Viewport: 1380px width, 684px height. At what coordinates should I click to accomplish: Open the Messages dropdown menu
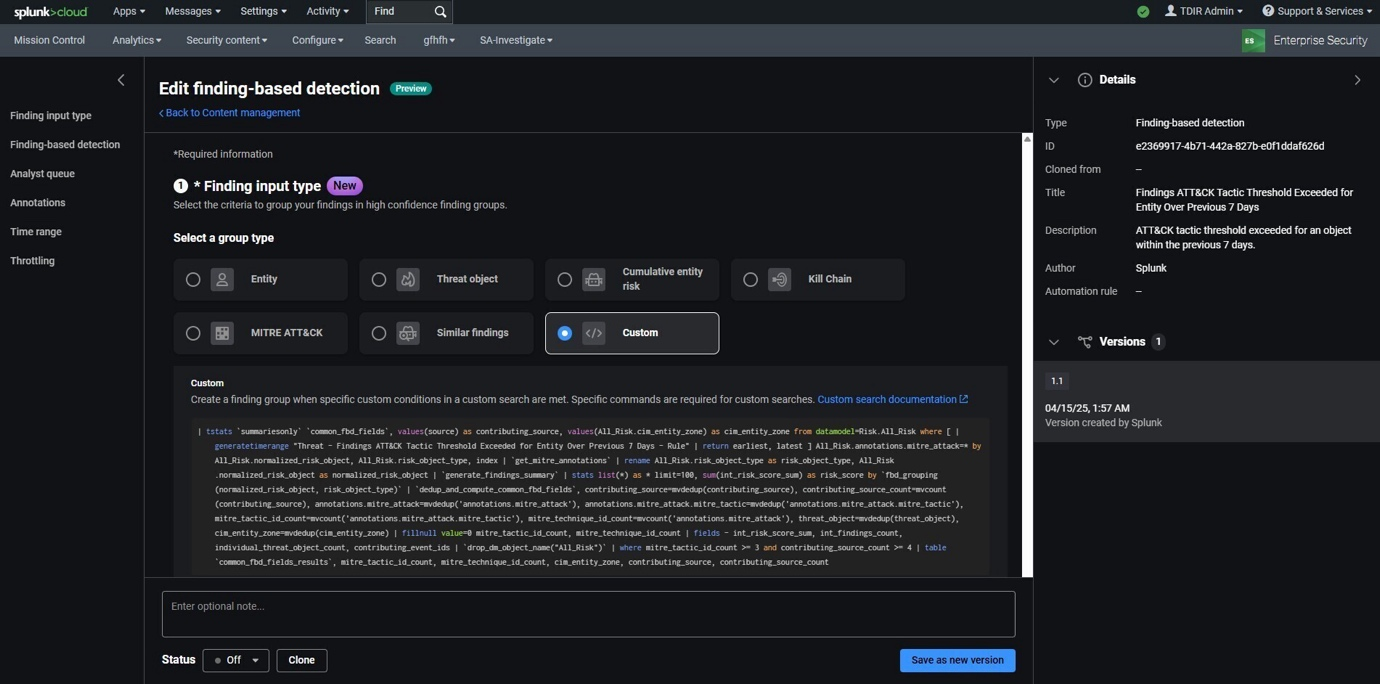coord(193,11)
